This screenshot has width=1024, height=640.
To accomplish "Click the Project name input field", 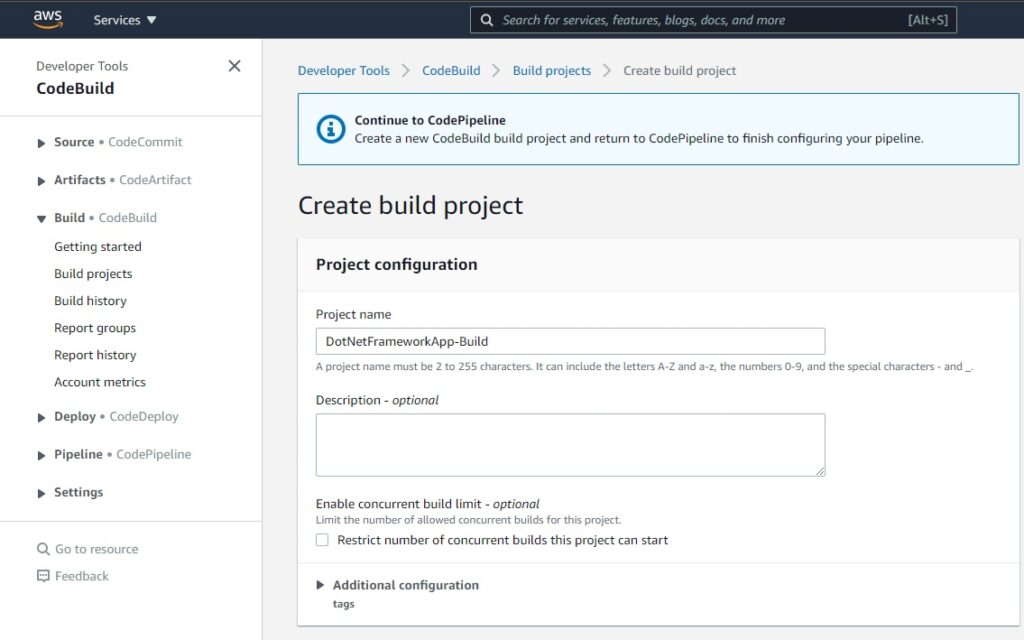I will tap(570, 341).
